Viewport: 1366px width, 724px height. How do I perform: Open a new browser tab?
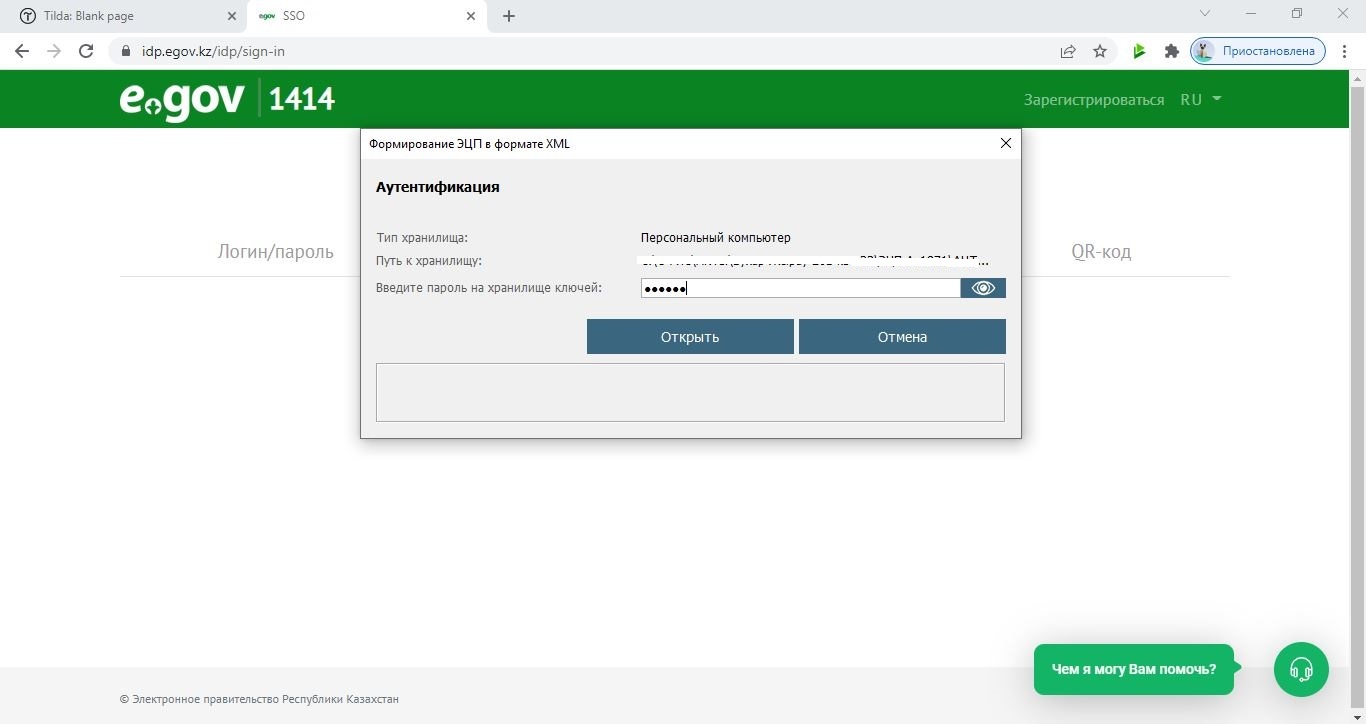pyautogui.click(x=509, y=16)
